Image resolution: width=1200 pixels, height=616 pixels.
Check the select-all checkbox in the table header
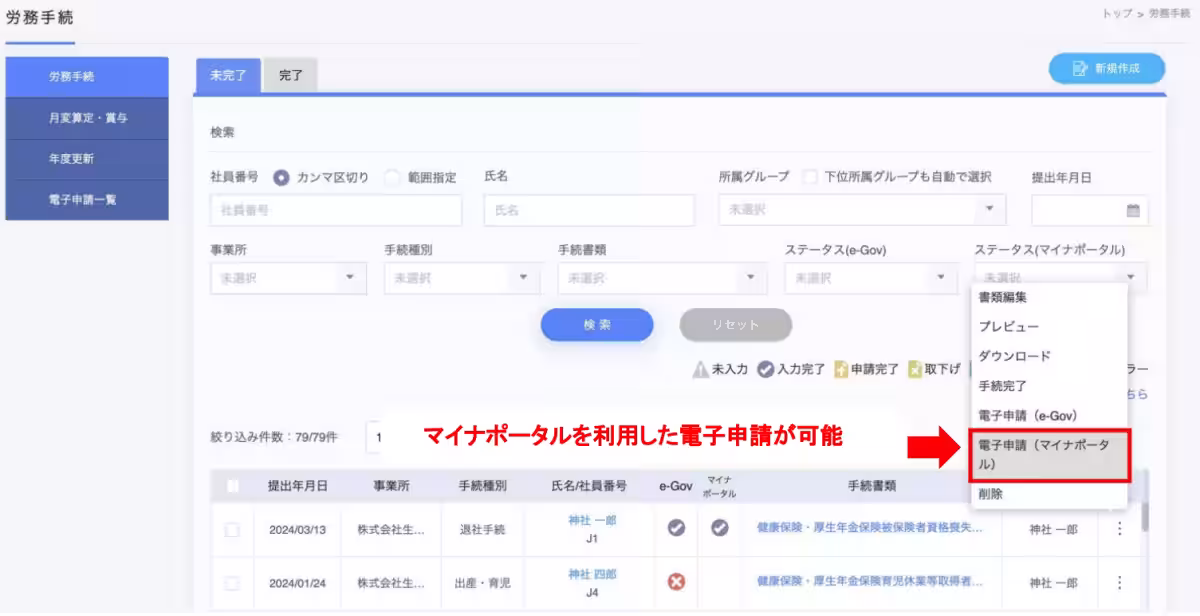231,487
